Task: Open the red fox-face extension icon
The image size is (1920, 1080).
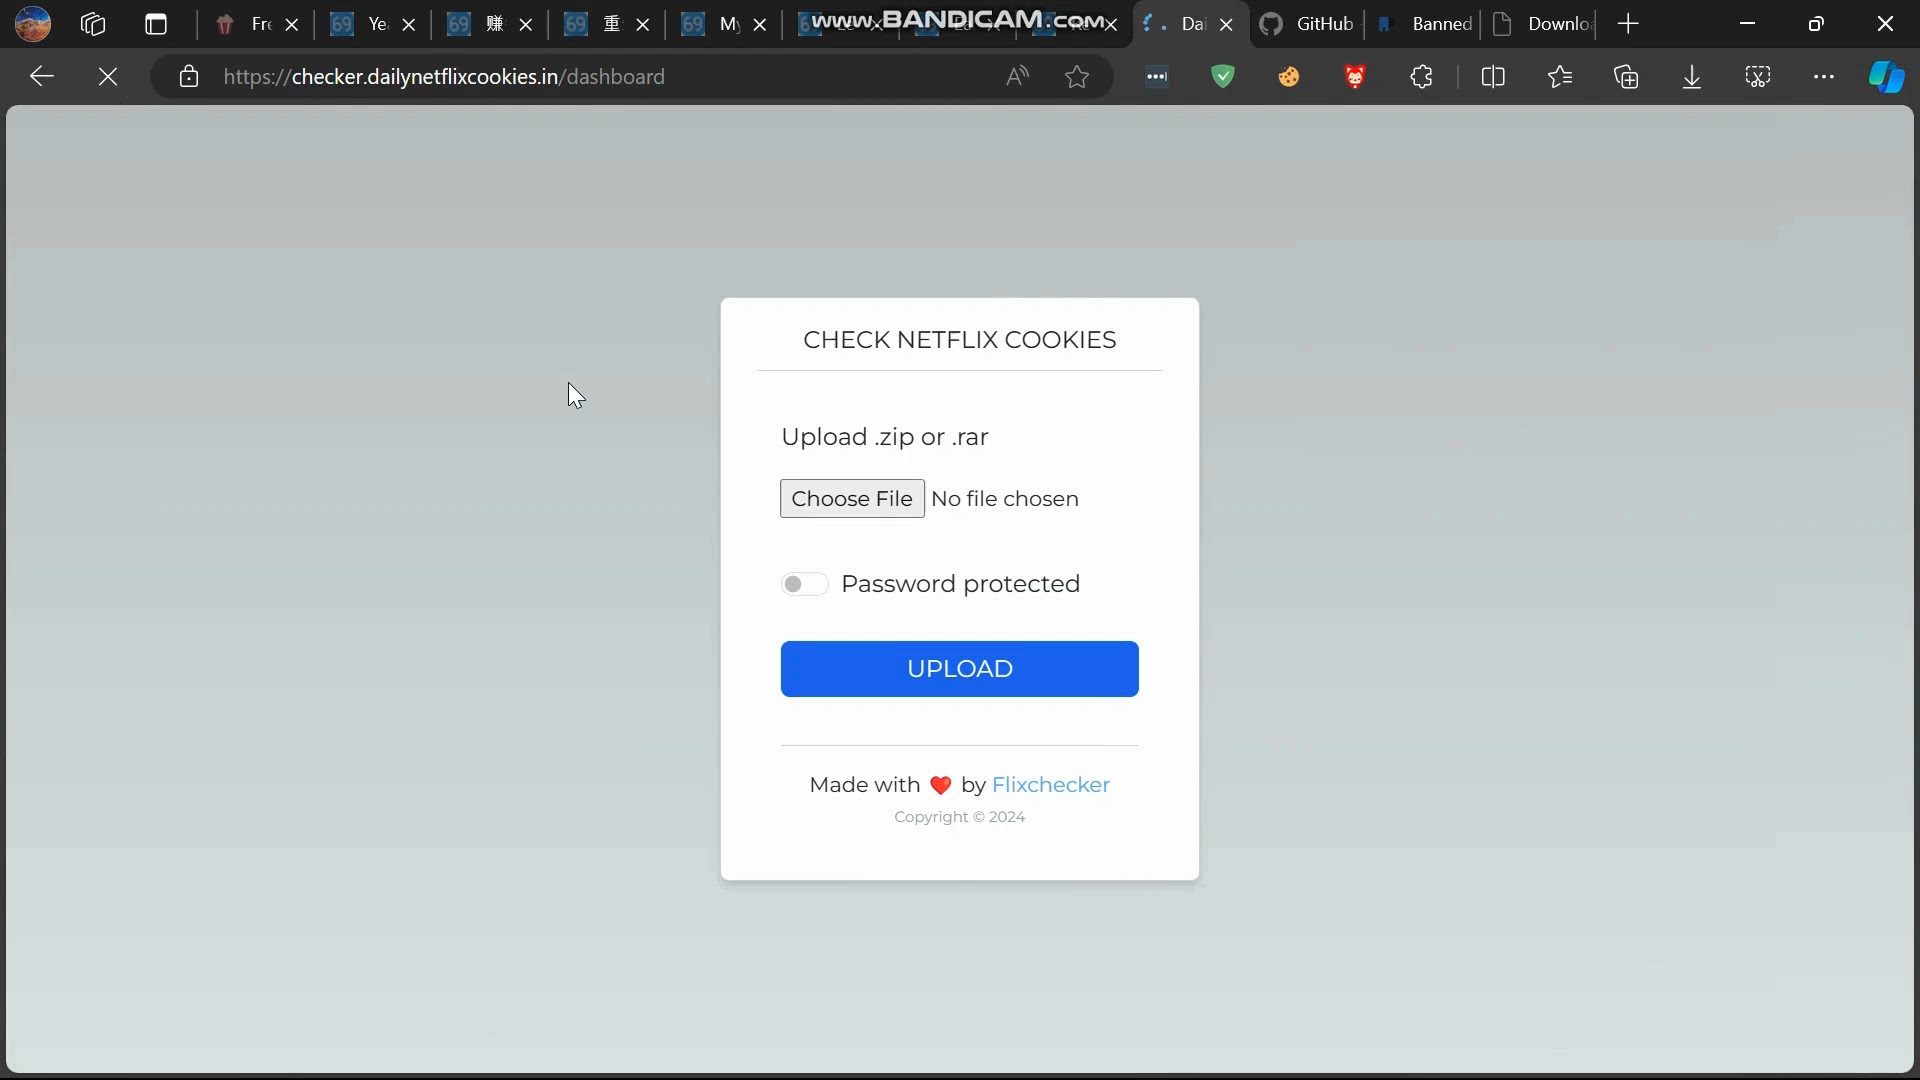Action: 1355,77
